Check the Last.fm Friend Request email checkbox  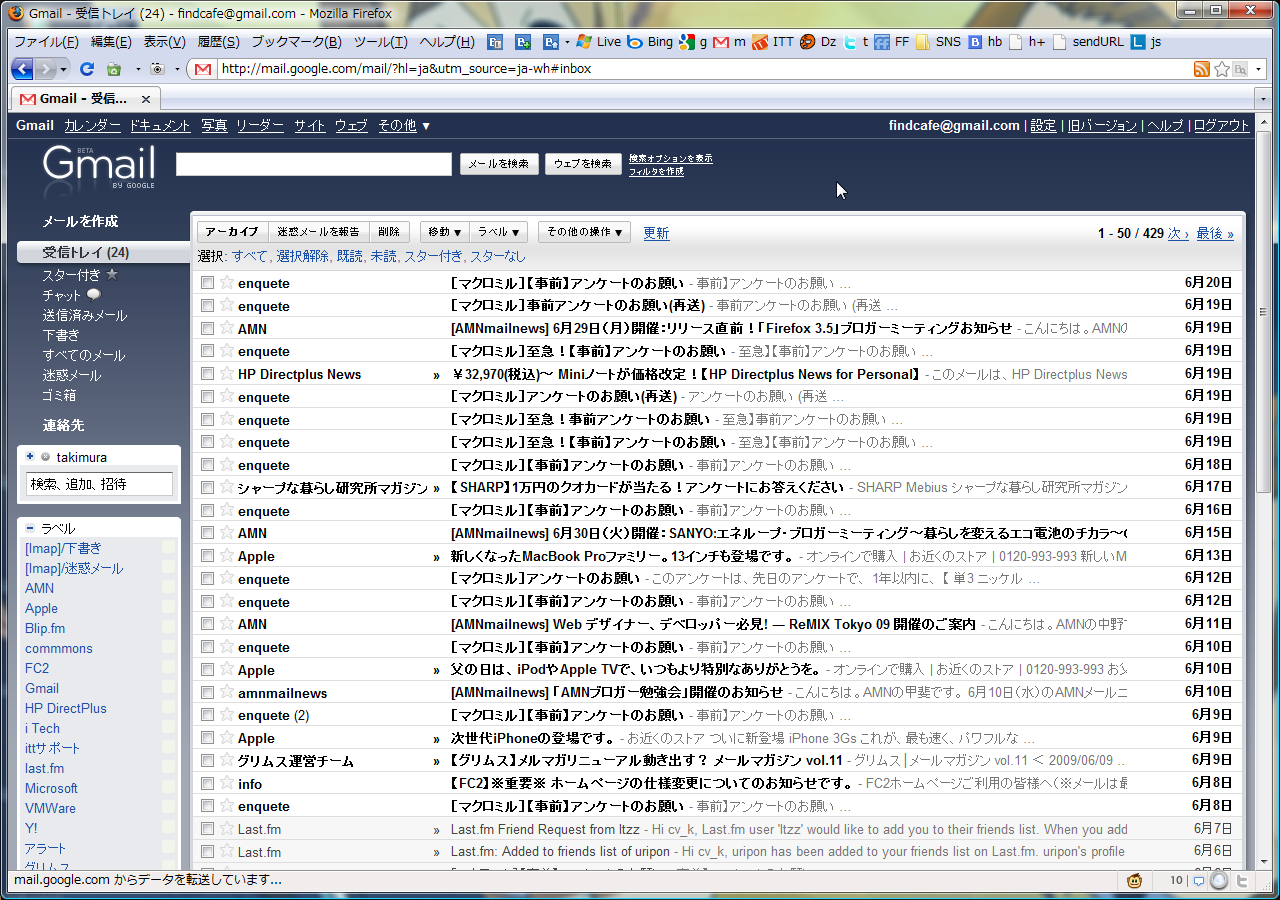[x=208, y=829]
